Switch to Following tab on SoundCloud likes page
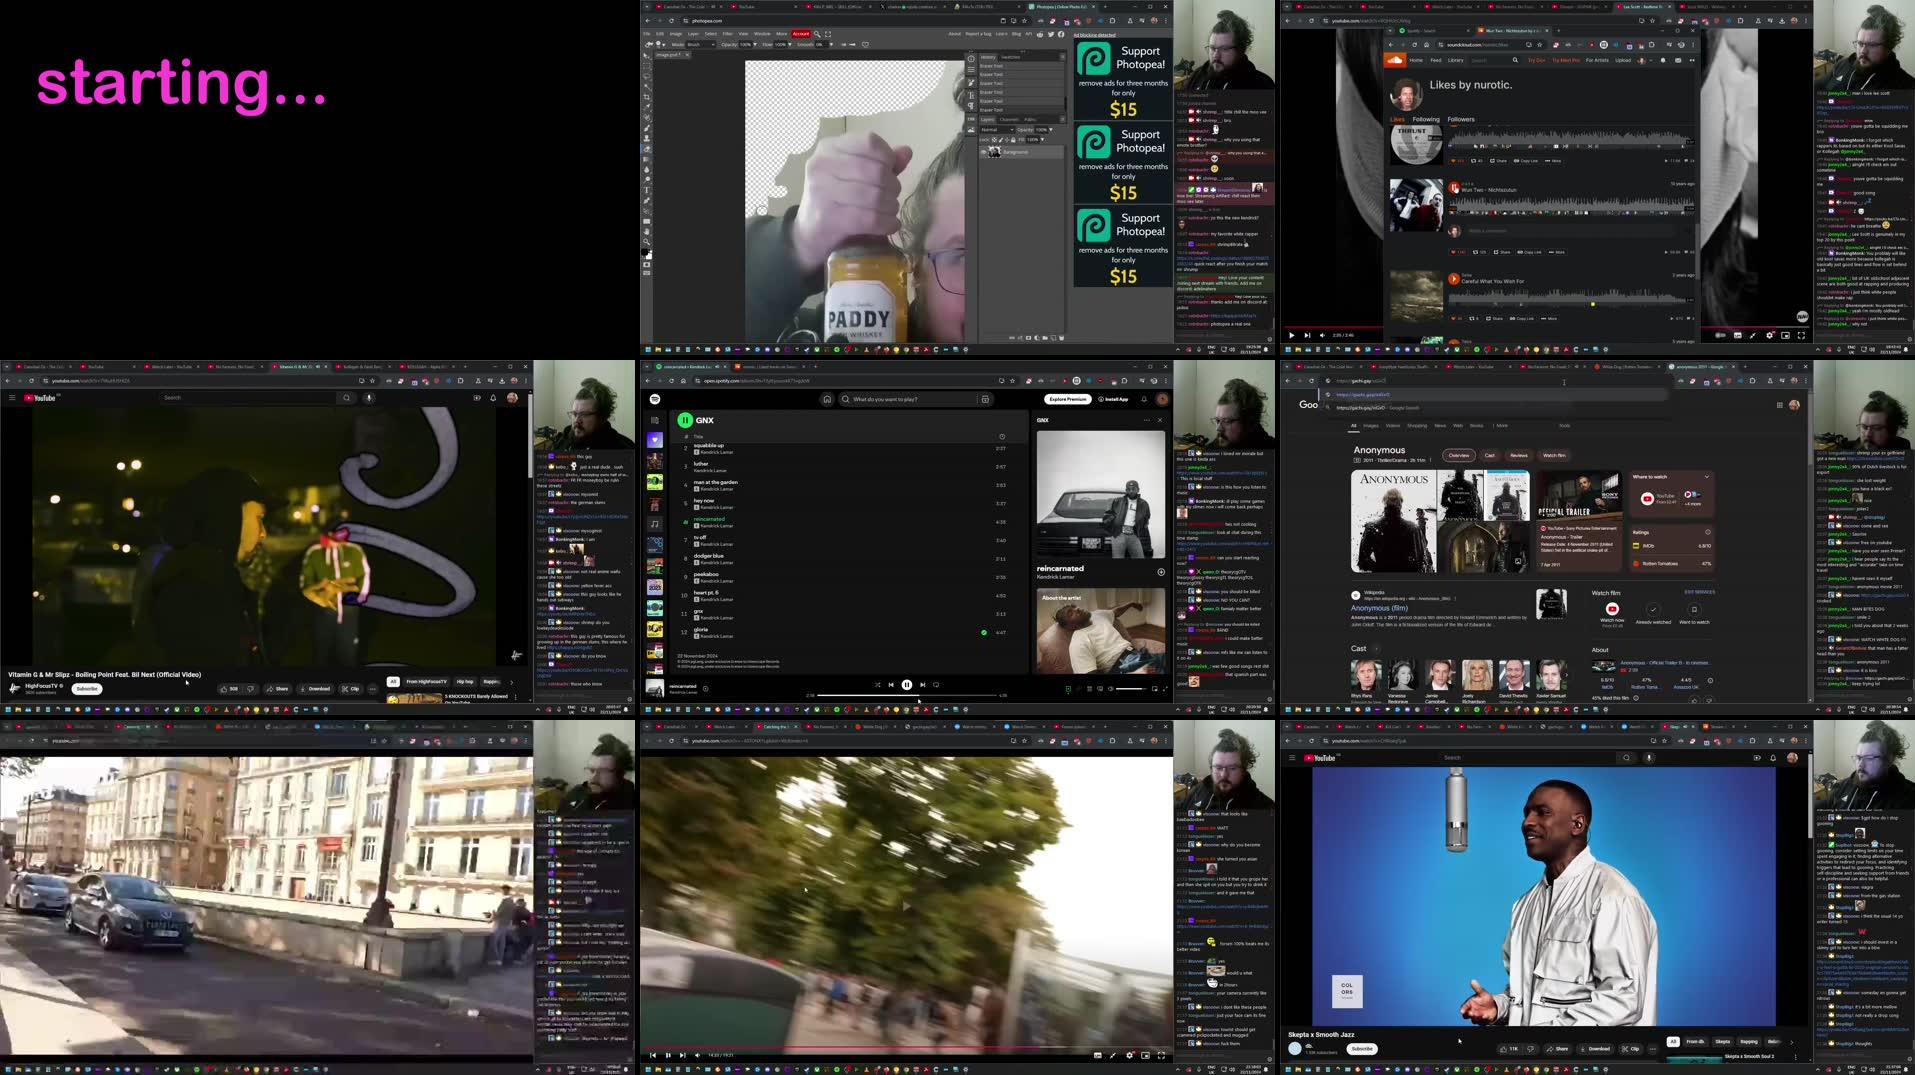This screenshot has height=1075, width=1915. (1426, 119)
